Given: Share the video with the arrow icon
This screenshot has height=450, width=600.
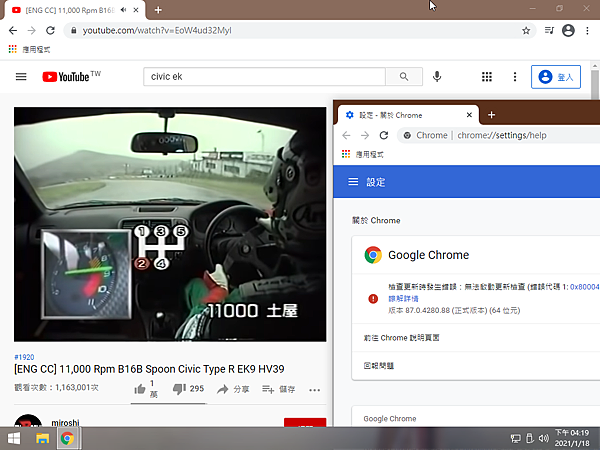Looking at the screenshot, I should (x=233, y=390).
